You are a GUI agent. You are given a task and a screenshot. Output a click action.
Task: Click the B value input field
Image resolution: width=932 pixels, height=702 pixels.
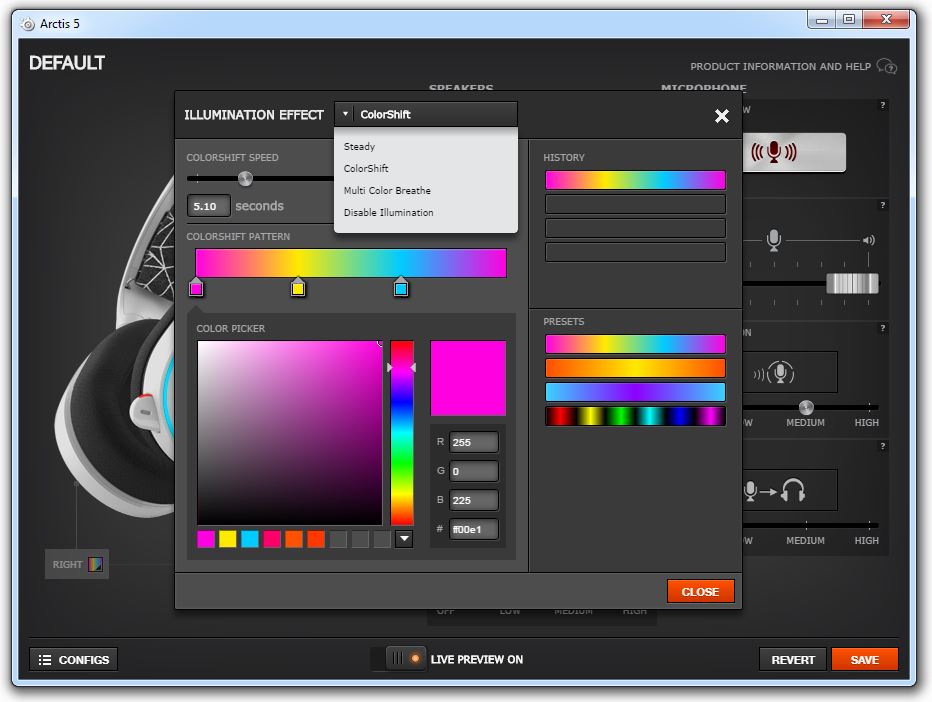[474, 500]
